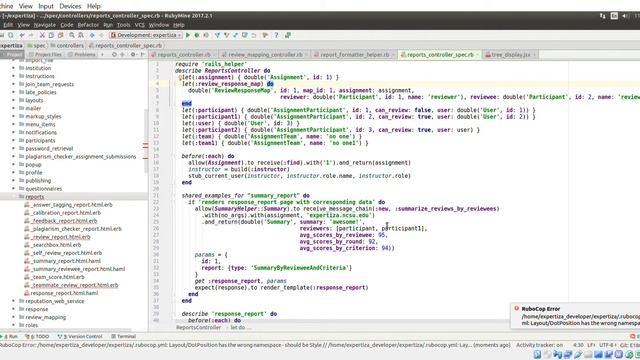640x360 pixels.
Task: Open project view settings gear icon
Action: pyautogui.click(x=133, y=54)
